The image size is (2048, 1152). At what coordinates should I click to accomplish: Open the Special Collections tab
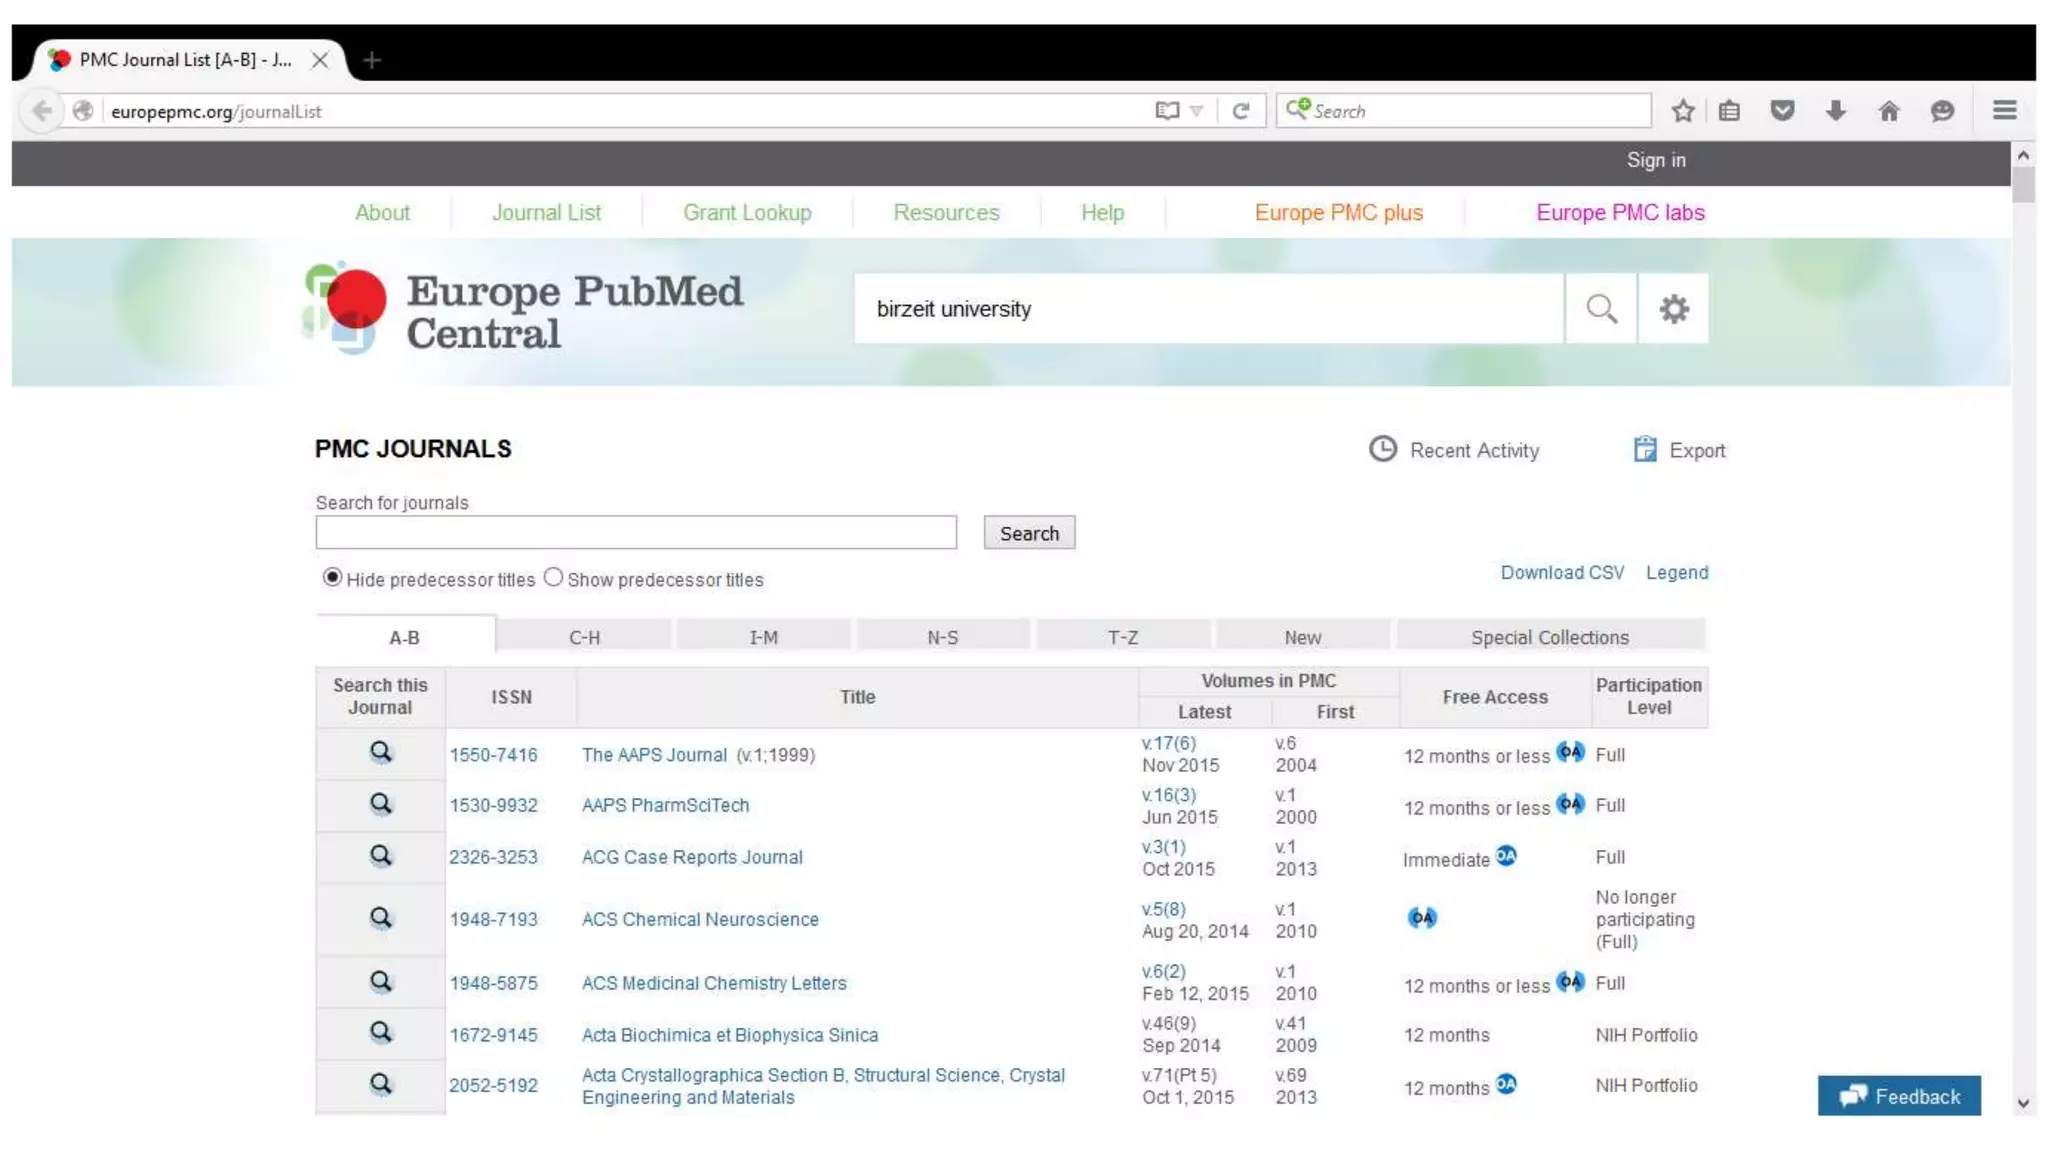point(1549,637)
